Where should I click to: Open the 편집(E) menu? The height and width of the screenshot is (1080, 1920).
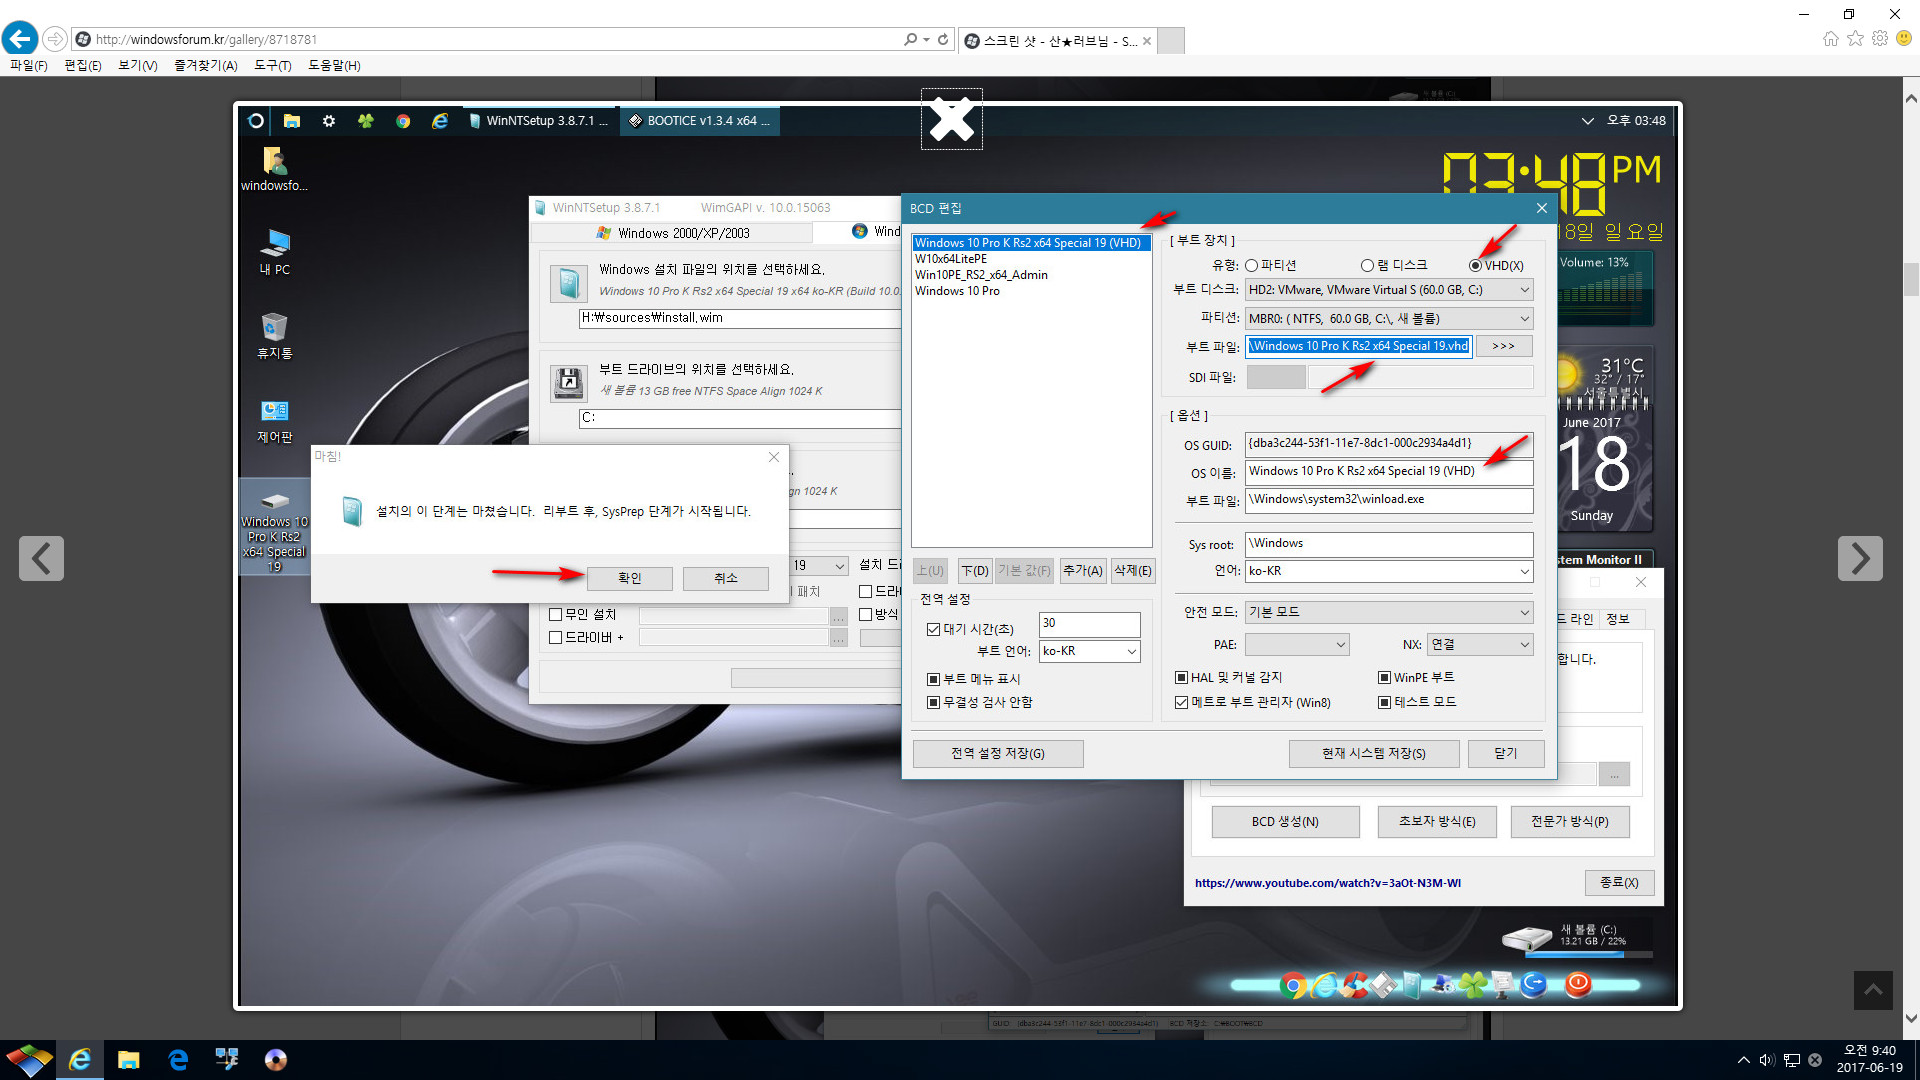click(x=82, y=65)
